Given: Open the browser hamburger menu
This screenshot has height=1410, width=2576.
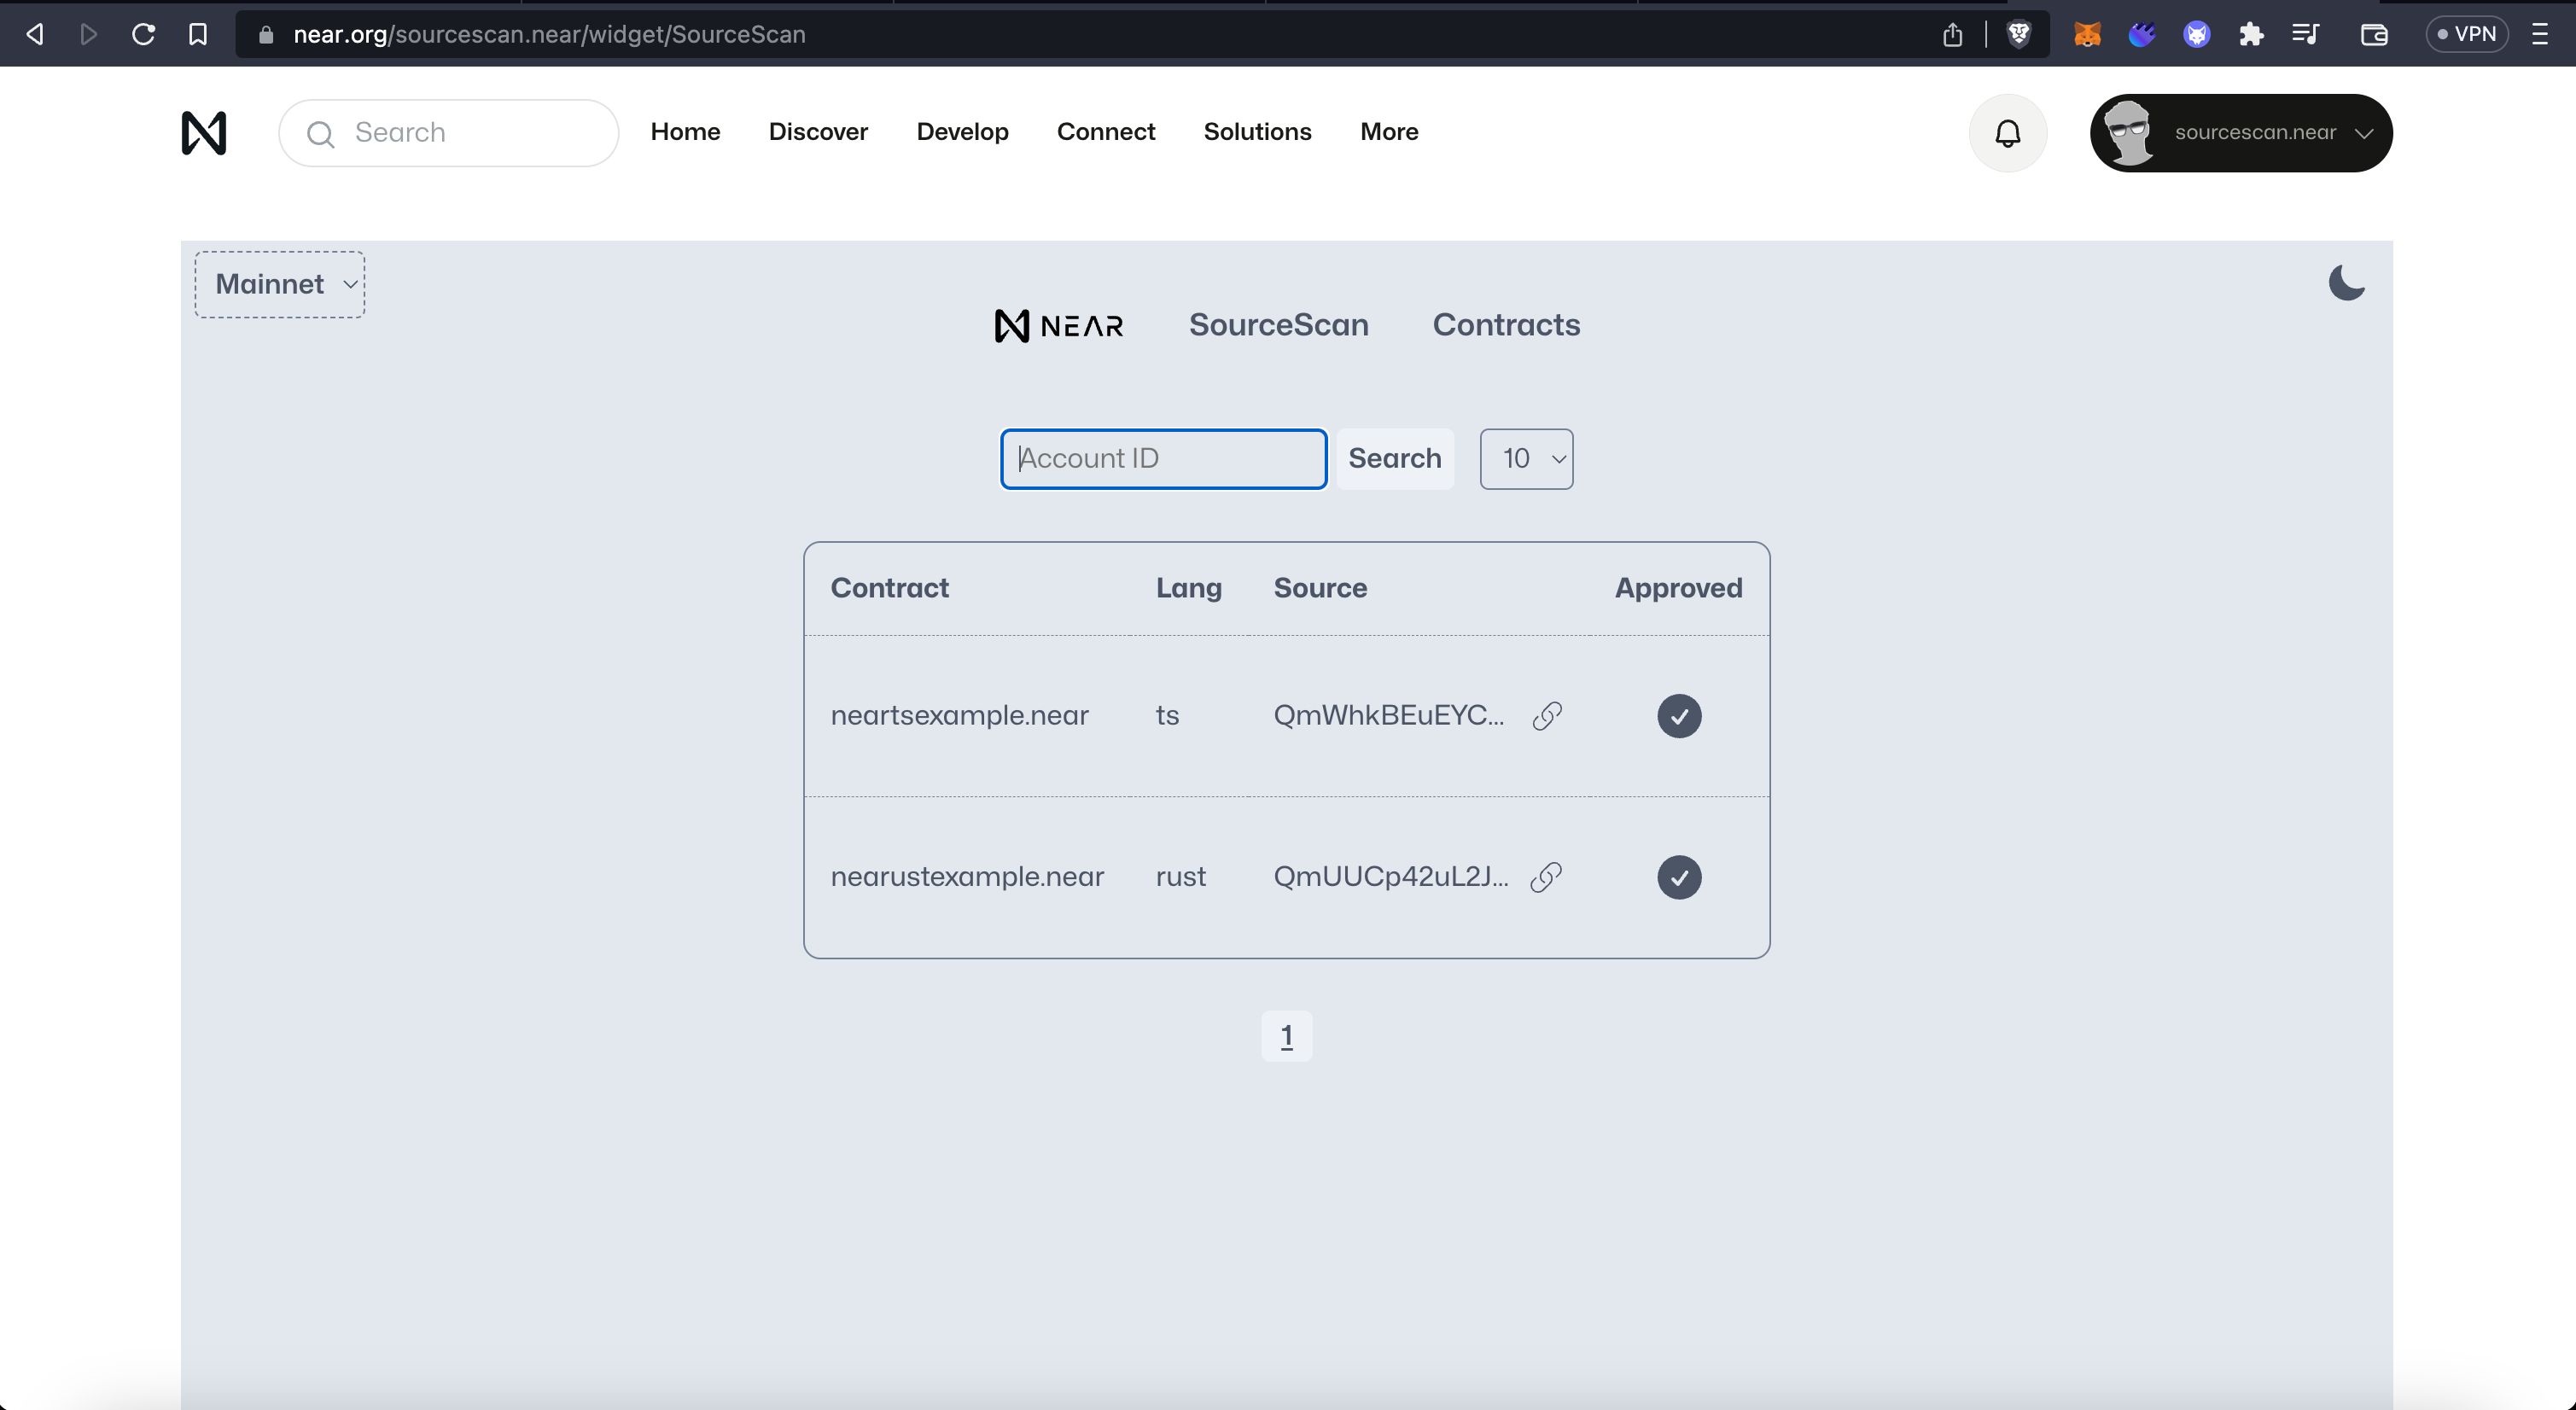Looking at the screenshot, I should click(2540, 34).
